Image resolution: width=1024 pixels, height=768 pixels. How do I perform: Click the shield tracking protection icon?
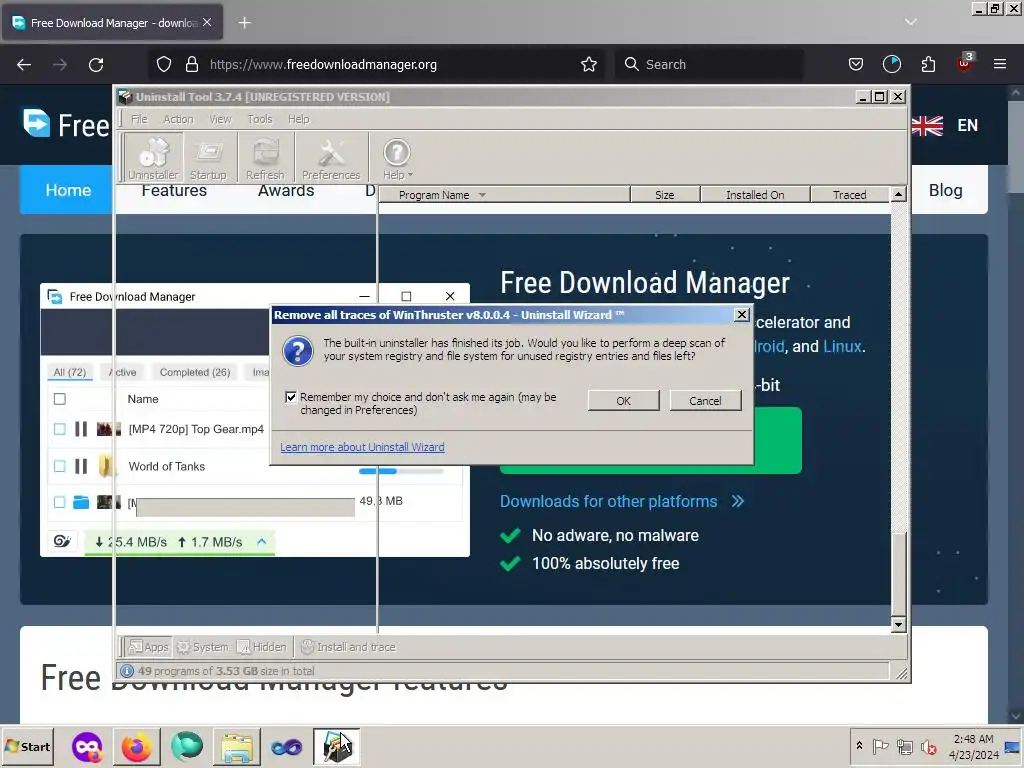[164, 64]
